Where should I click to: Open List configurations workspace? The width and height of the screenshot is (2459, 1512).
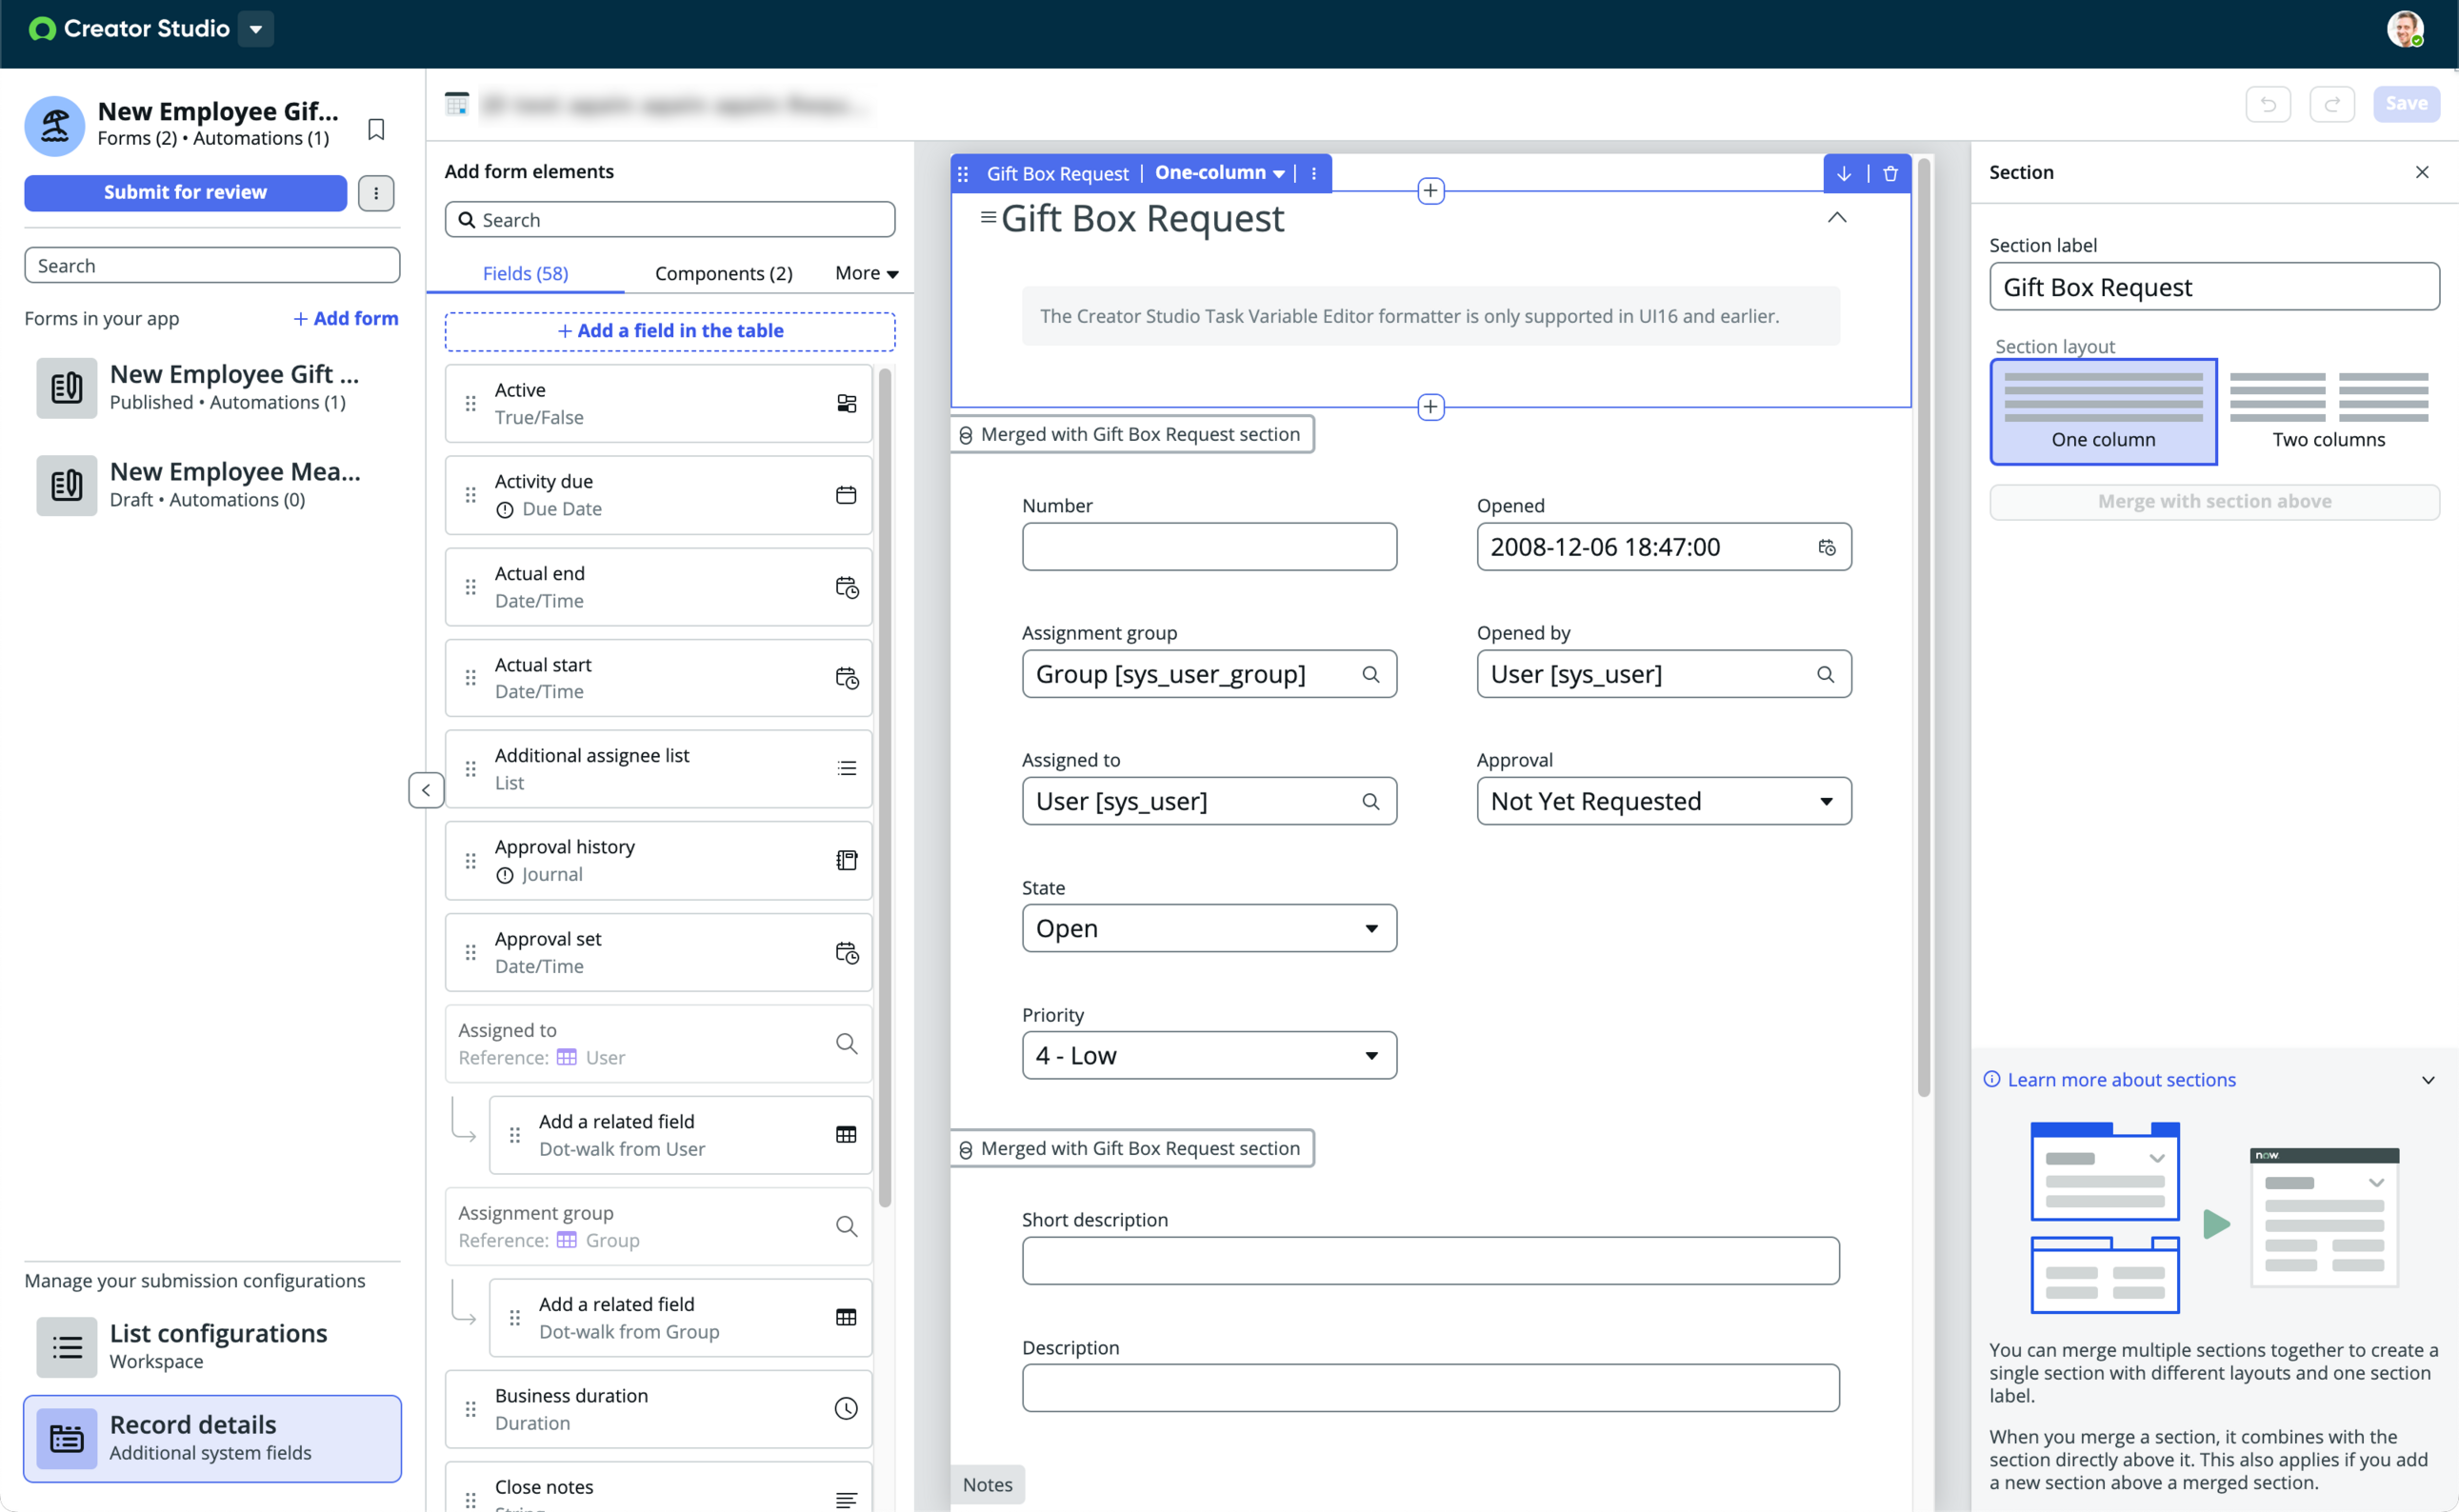click(212, 1346)
